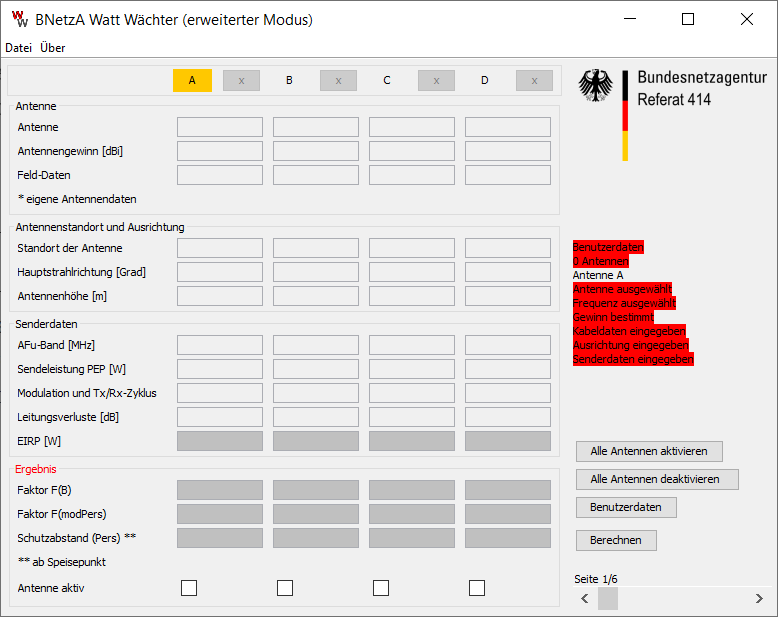
Task: Open the Antenne selection field for column A
Action: tap(220, 127)
